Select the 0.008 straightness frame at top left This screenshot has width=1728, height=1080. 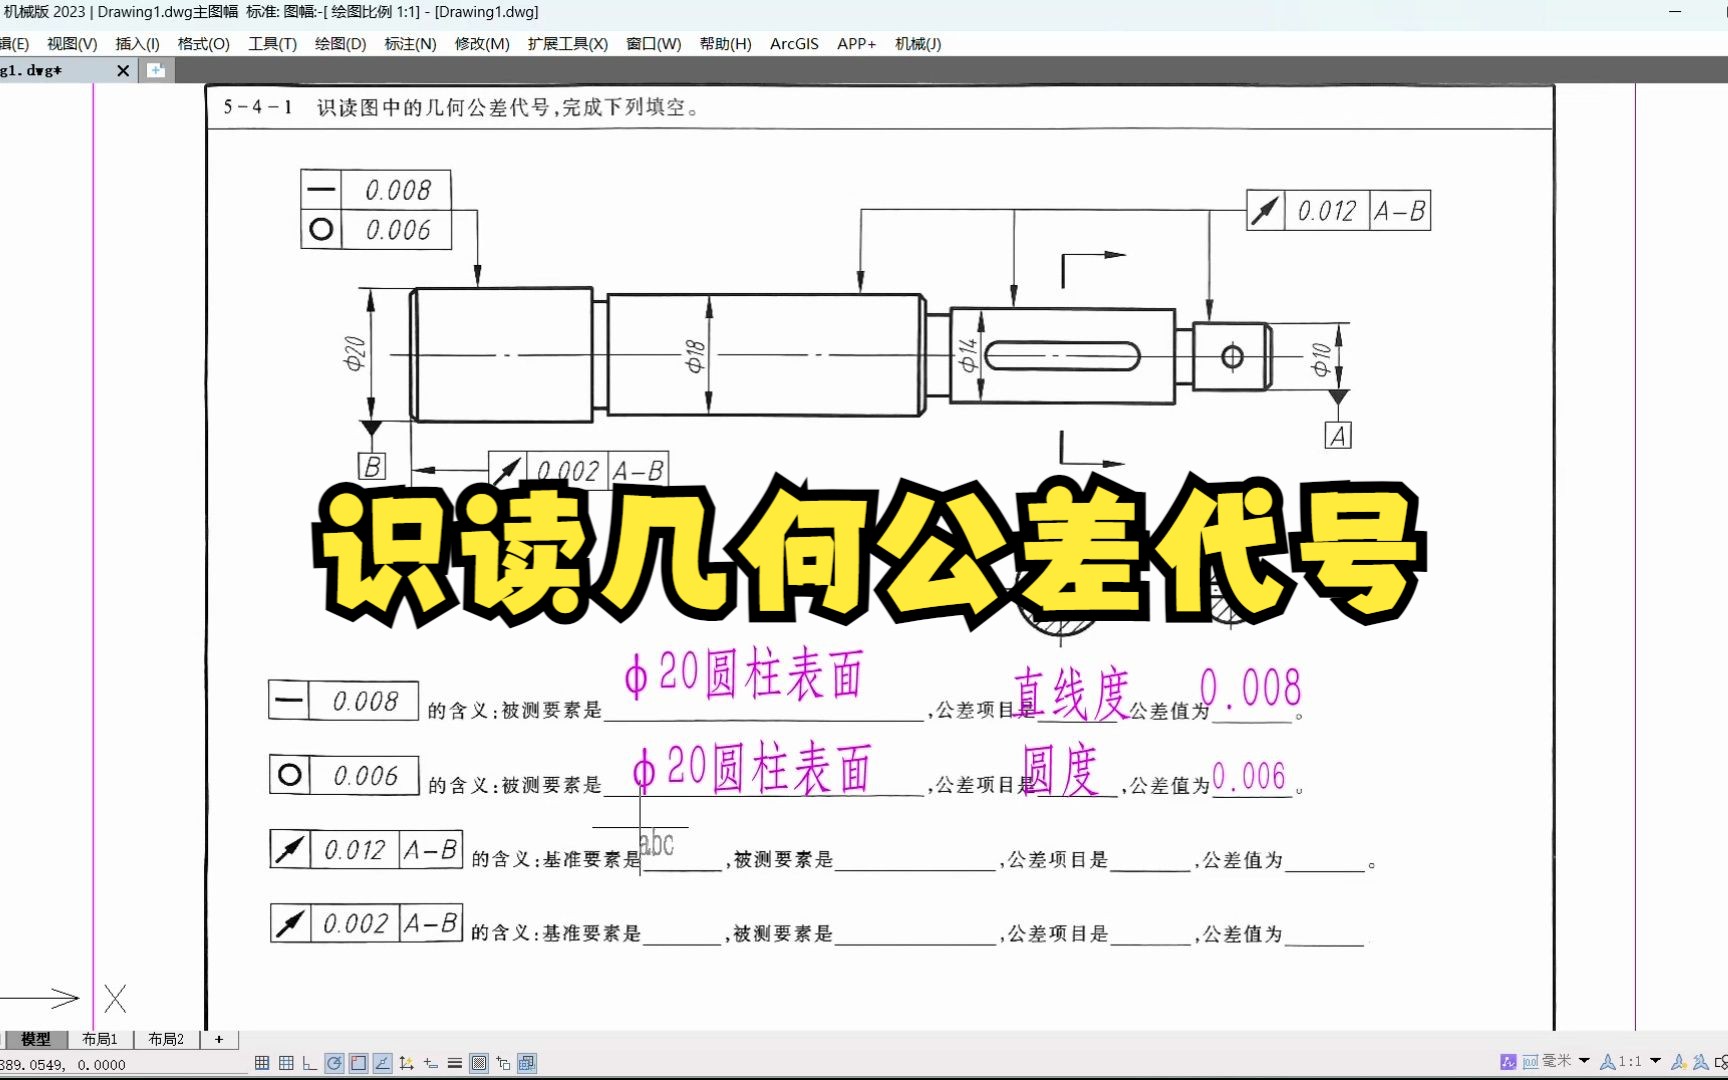click(375, 189)
